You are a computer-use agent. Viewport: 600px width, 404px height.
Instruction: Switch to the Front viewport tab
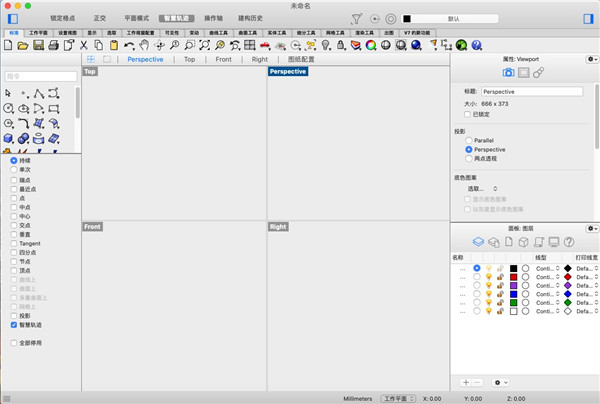223,60
